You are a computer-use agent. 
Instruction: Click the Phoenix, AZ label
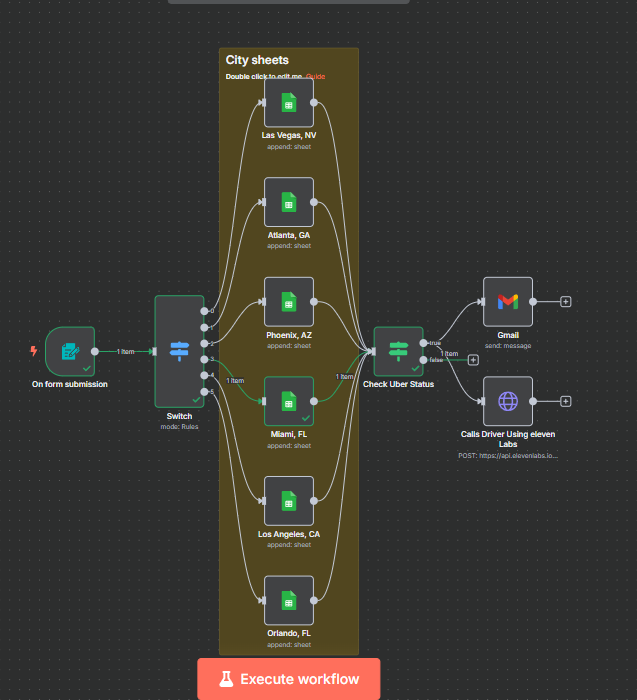289,335
